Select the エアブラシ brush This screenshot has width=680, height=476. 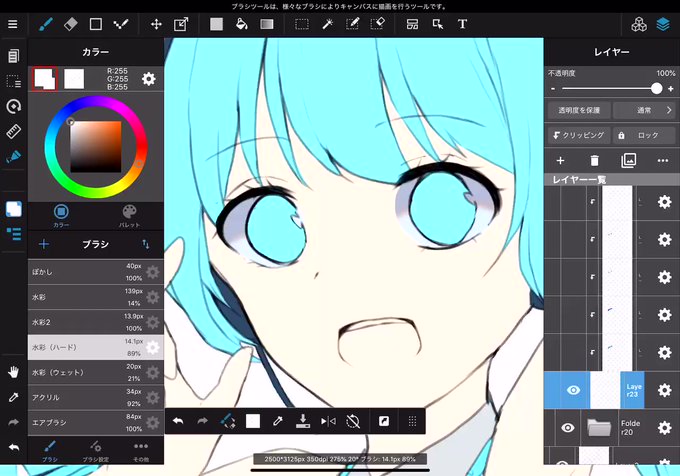point(96,423)
